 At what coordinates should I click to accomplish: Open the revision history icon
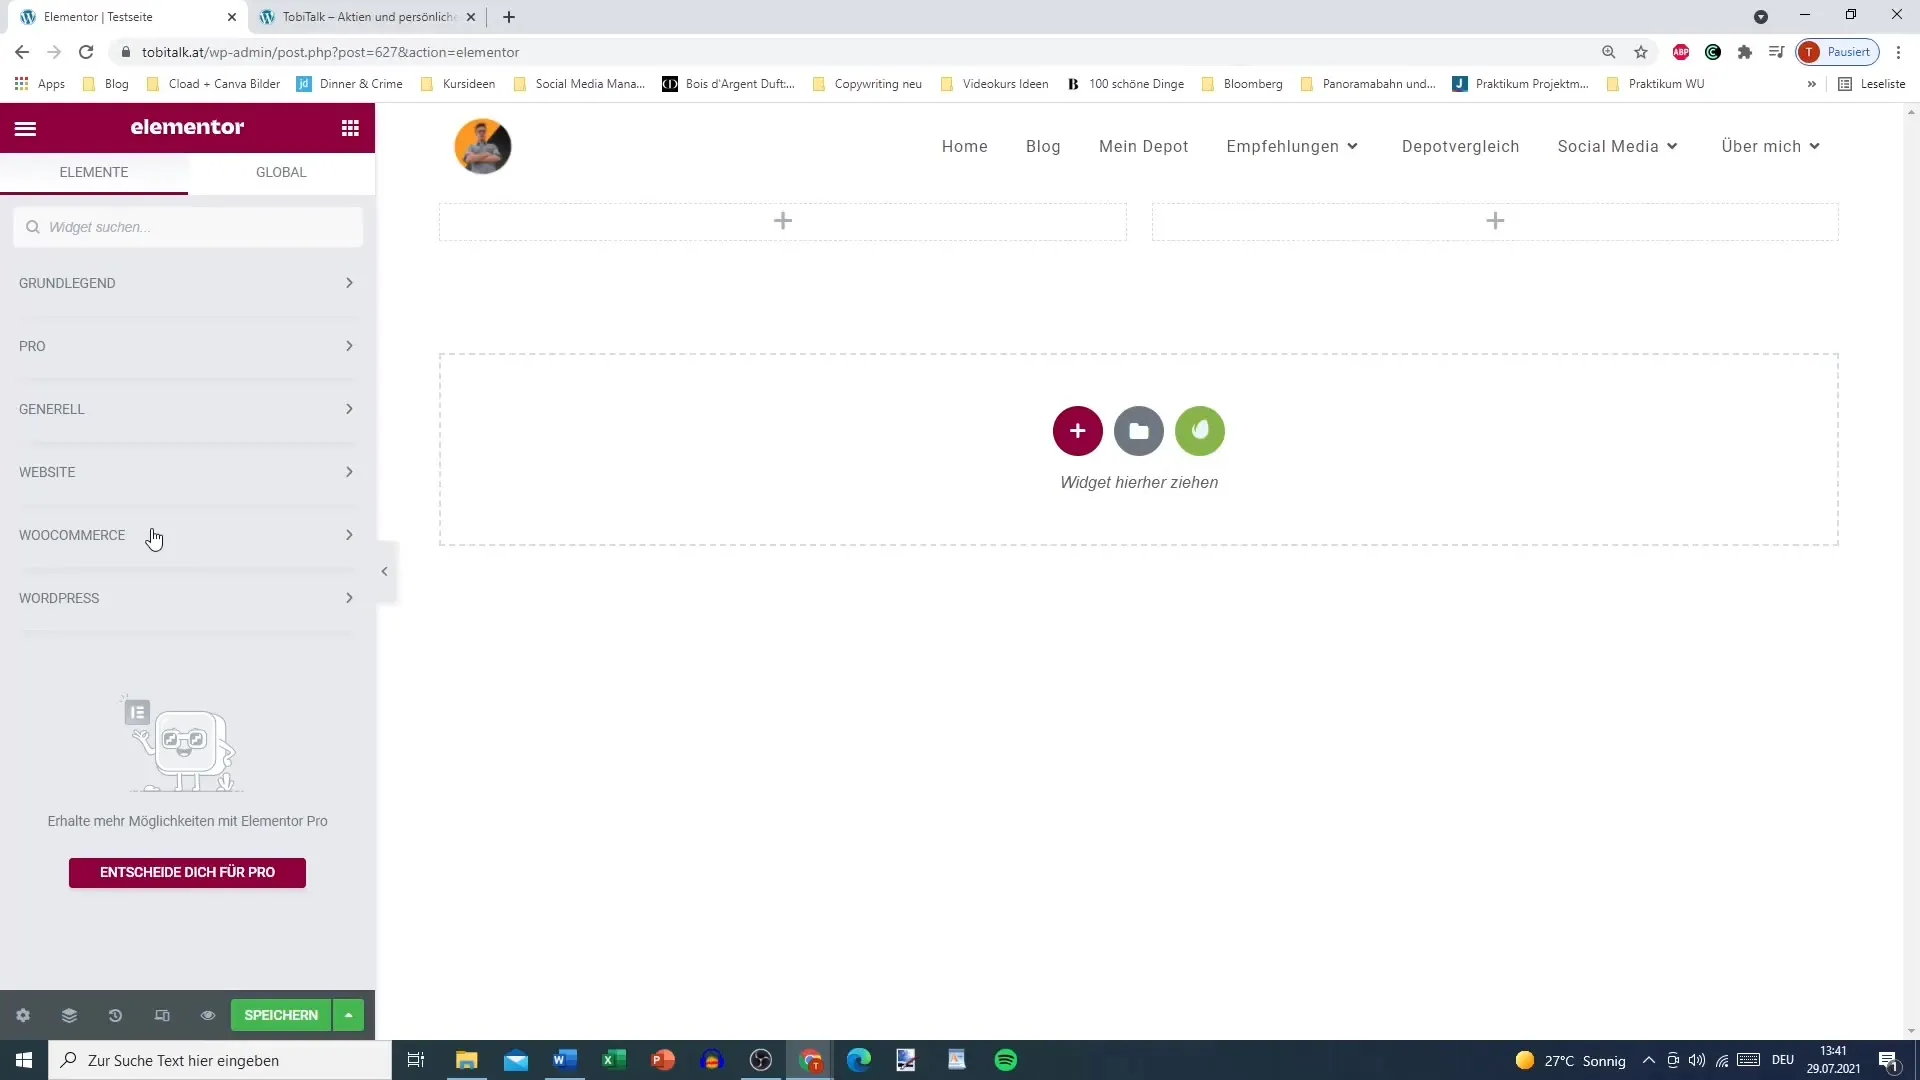[x=115, y=1015]
